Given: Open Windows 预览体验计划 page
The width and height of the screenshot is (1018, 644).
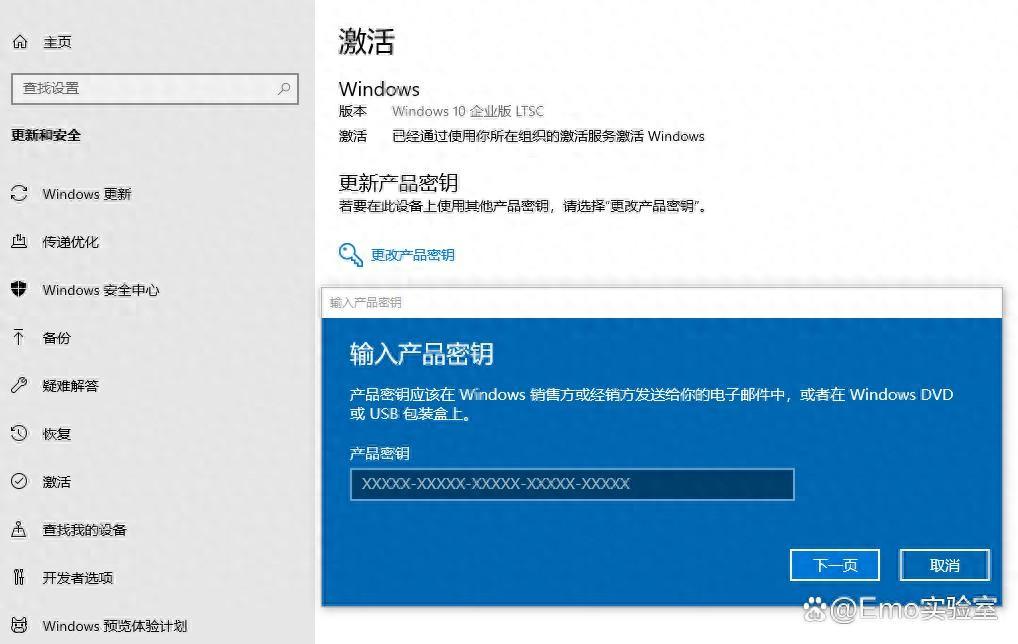Looking at the screenshot, I should (x=115, y=626).
